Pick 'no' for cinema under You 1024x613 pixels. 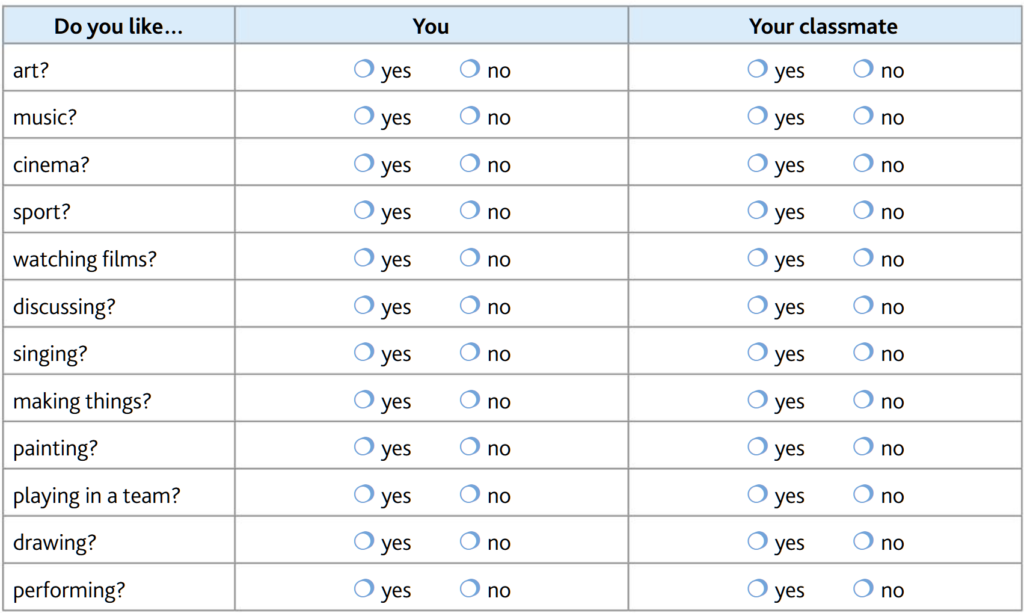470,163
